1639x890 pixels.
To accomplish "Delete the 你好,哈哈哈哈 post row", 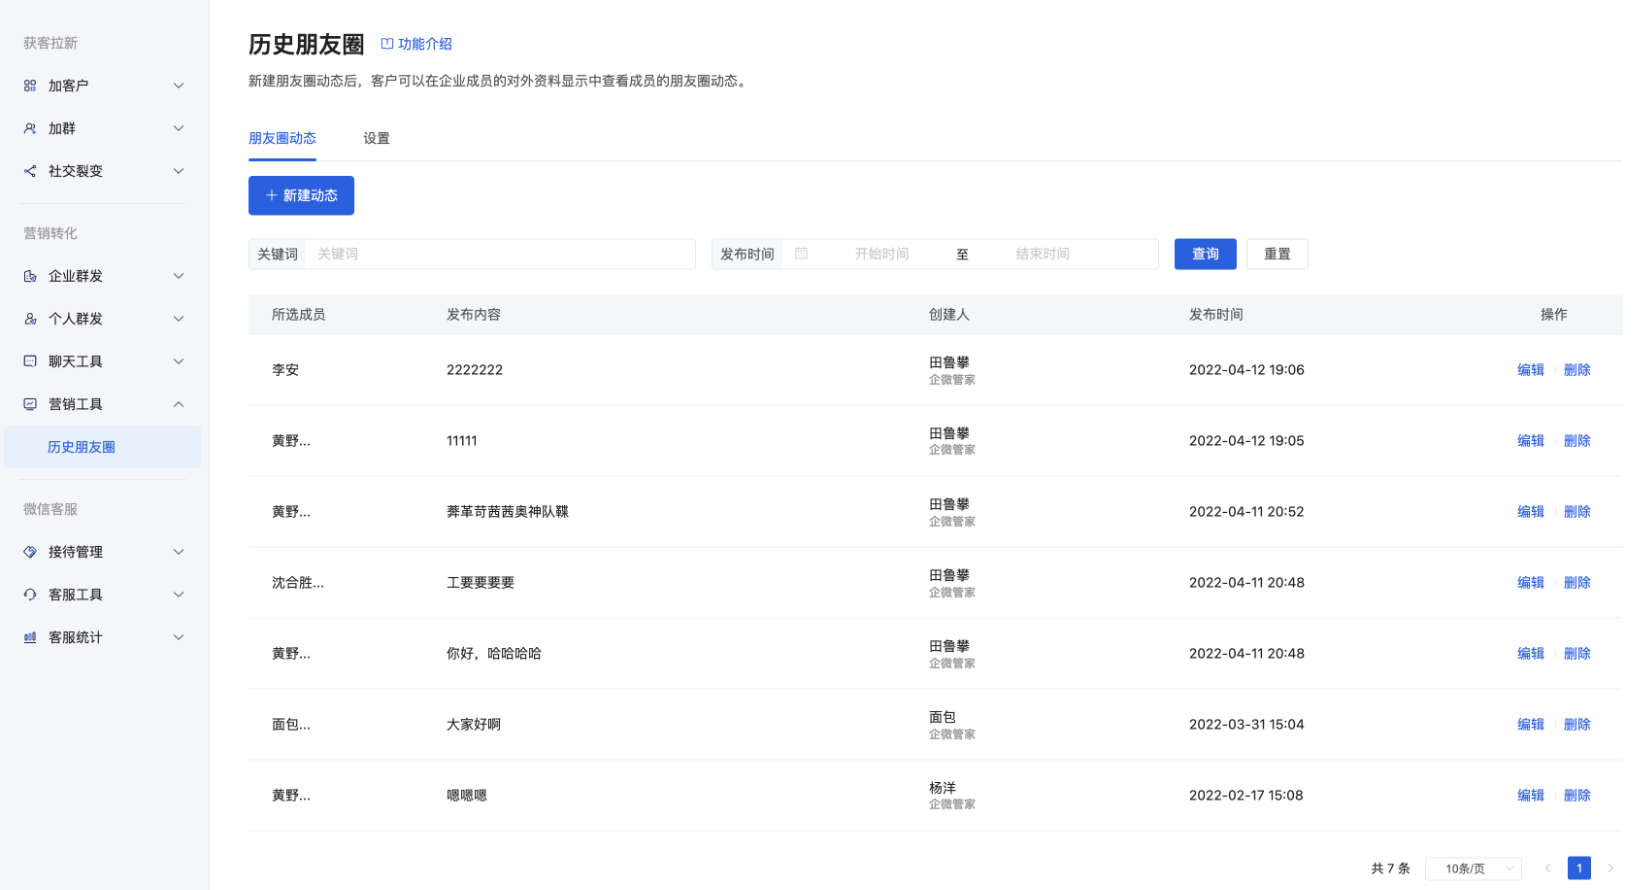I will tap(1577, 654).
